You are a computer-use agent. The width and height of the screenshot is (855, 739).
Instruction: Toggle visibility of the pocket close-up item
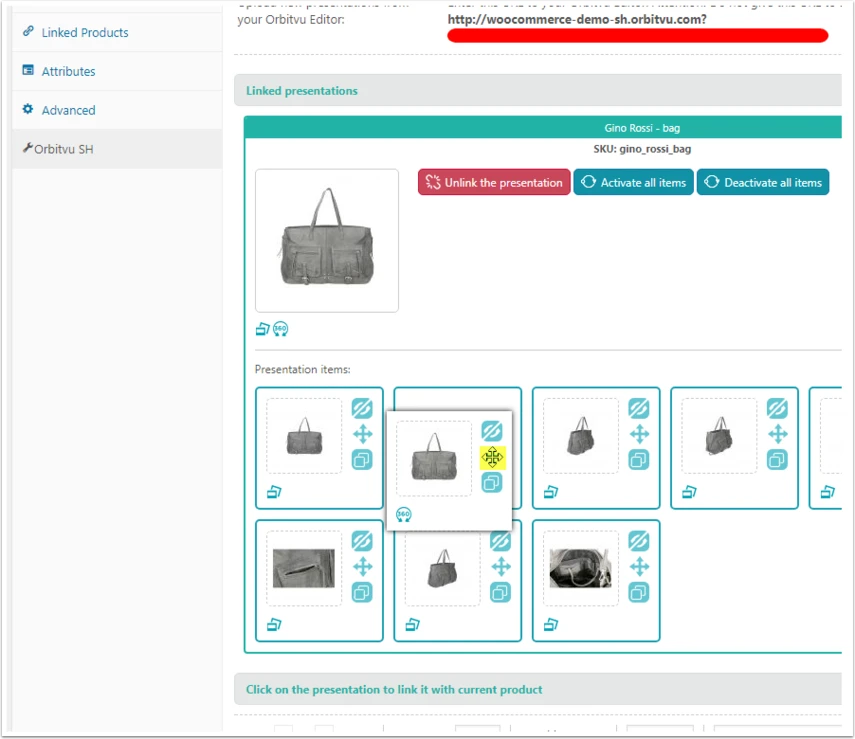362,541
